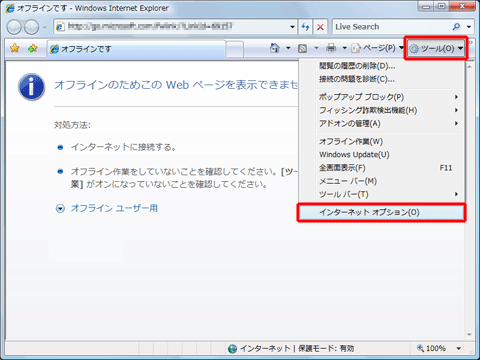Open a new blank tab
Viewport: 480px width, 360px height.
pyautogui.click(x=235, y=49)
